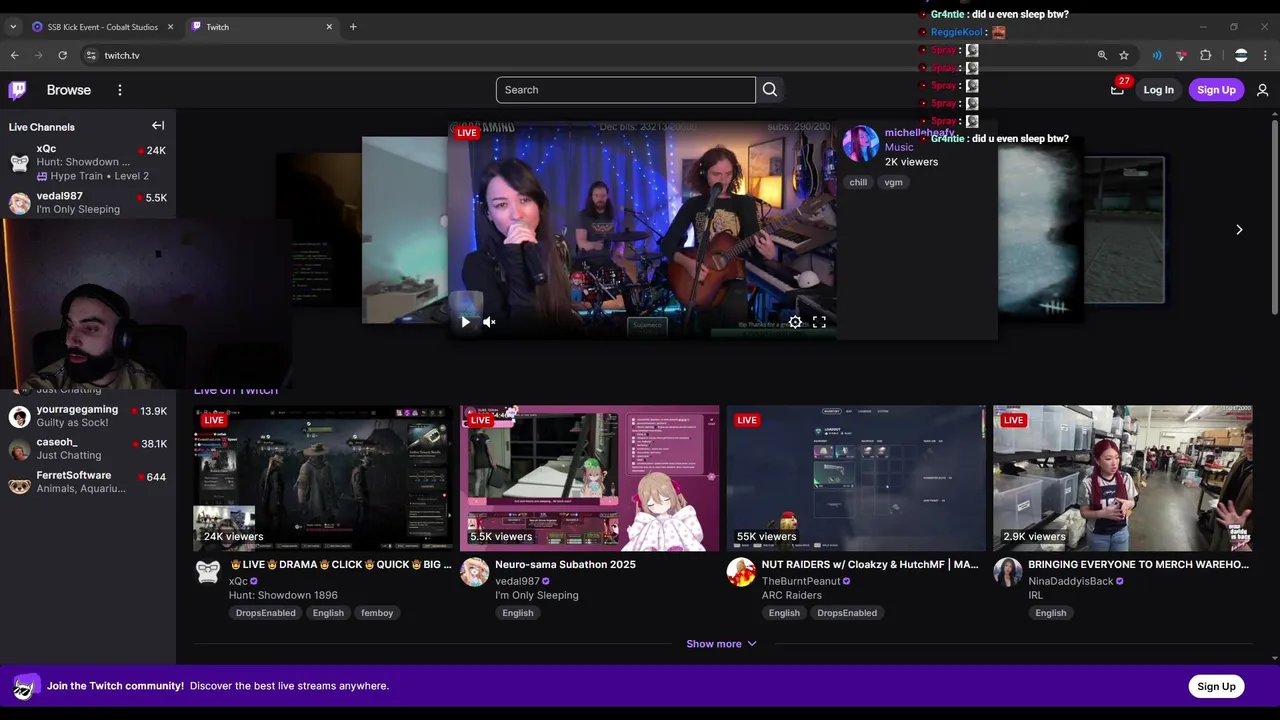Expand the Show more streams link
Screen dimensions: 1280x720
click(x=721, y=644)
